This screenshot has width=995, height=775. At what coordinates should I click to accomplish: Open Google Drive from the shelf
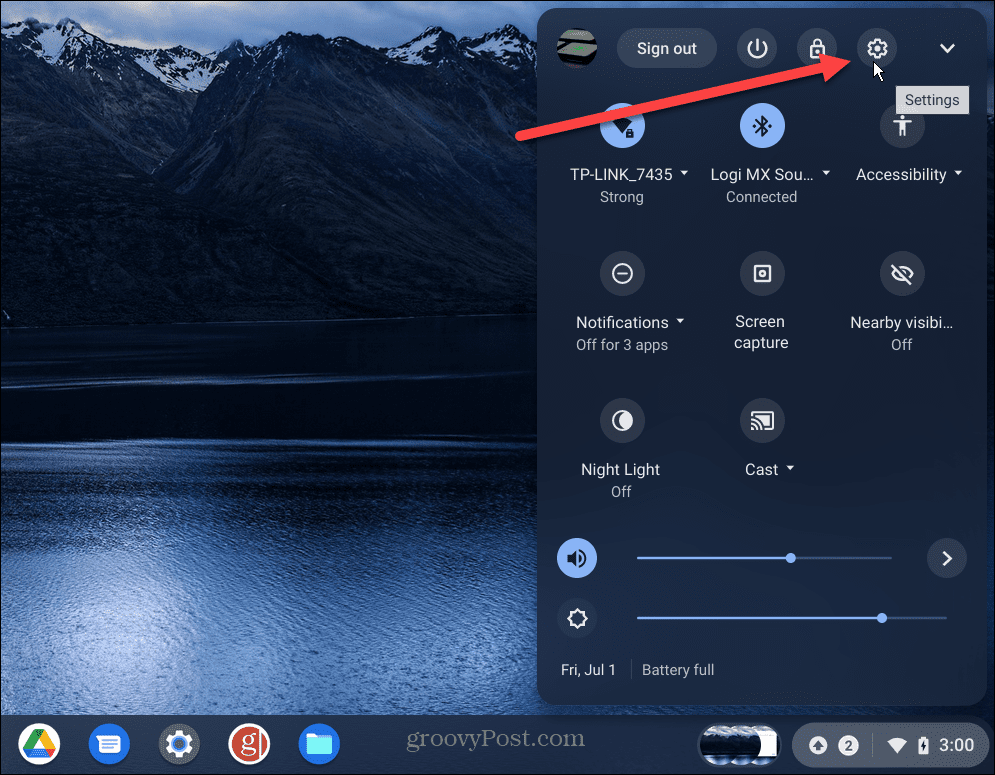pyautogui.click(x=39, y=744)
